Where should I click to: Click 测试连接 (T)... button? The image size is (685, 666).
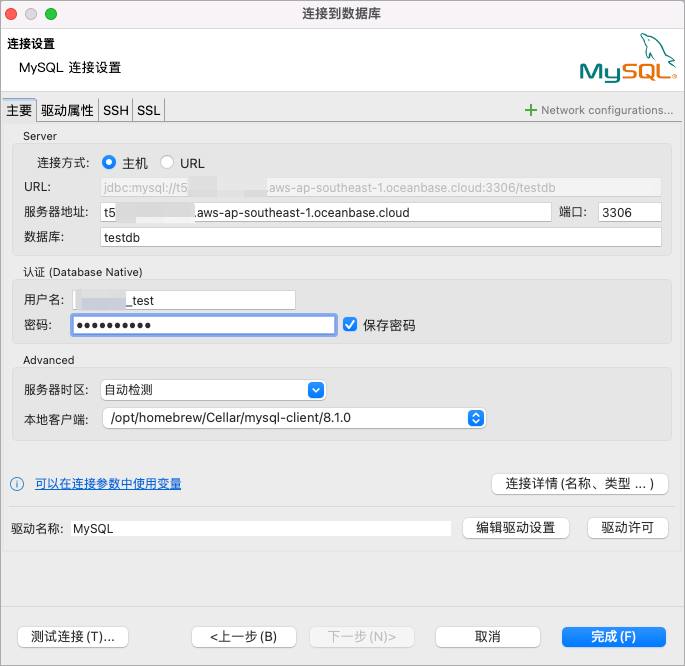[73, 637]
